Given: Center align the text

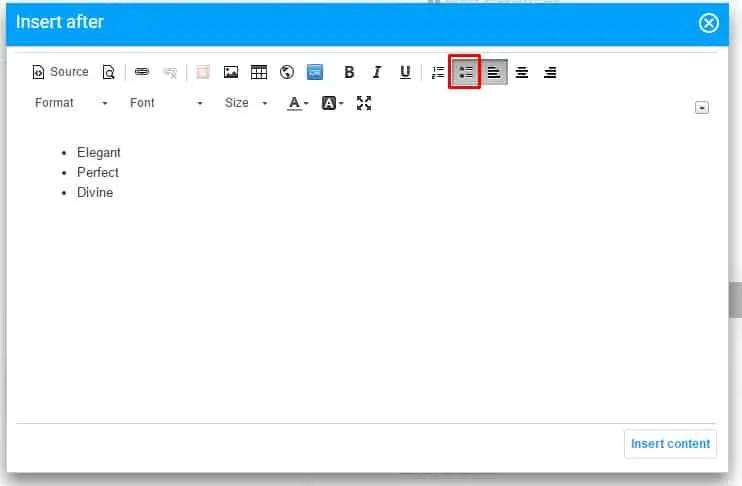Looking at the screenshot, I should (x=522, y=72).
